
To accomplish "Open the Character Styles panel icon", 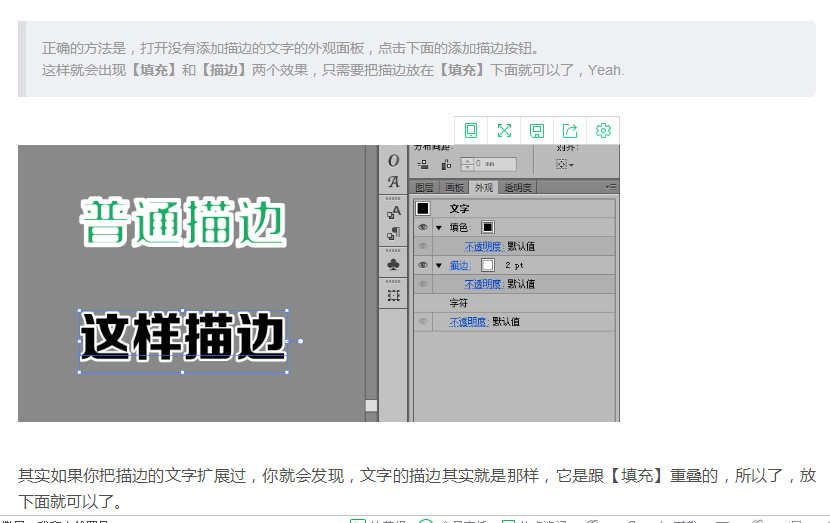I will coord(393,212).
